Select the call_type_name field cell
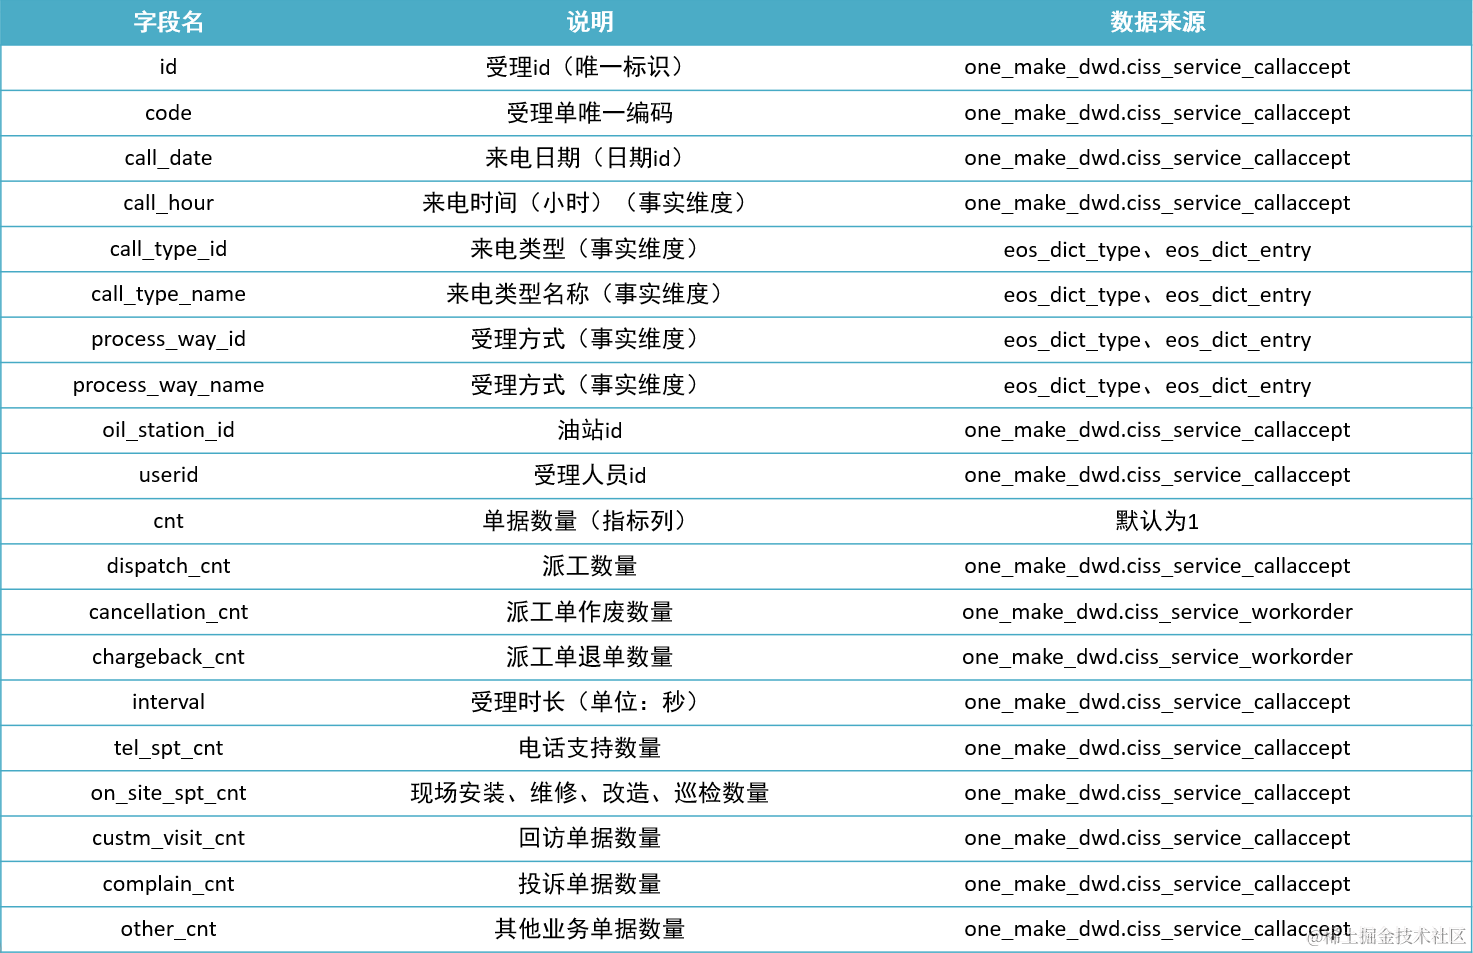Viewport: 1473px width, 953px height. point(168,294)
